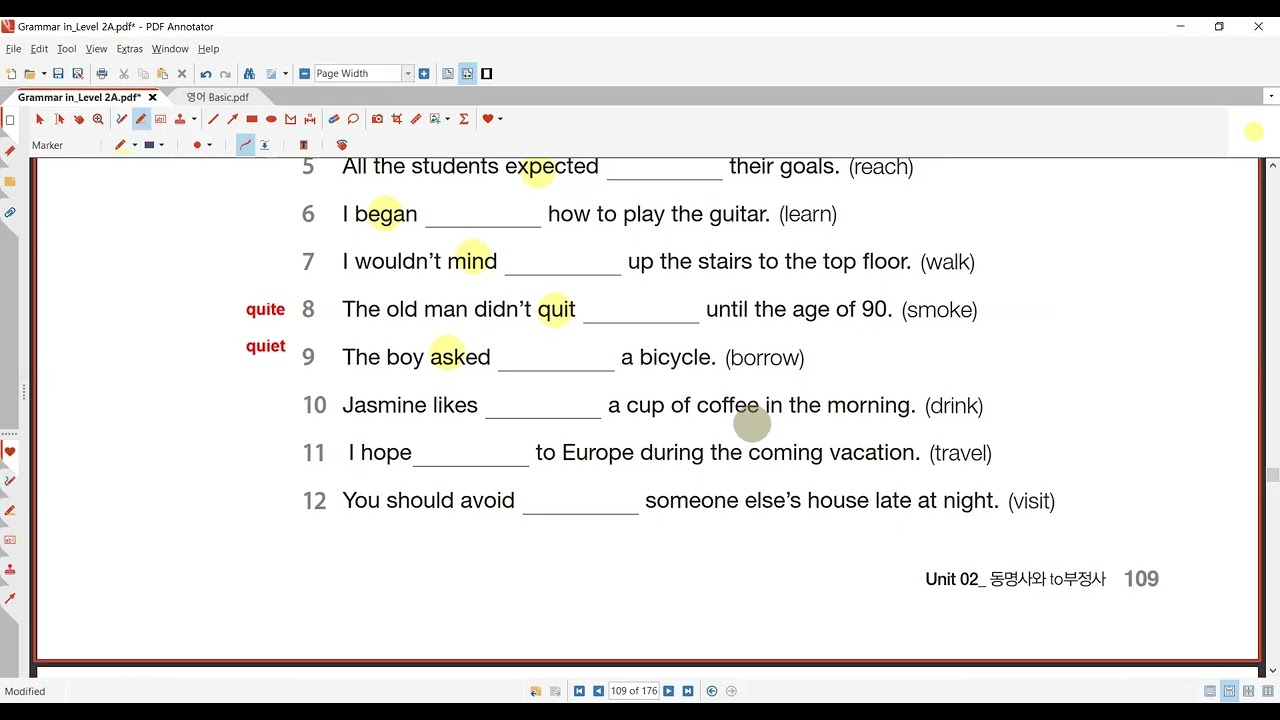Select the Crop tool
The width and height of the screenshot is (1280, 720).
click(397, 119)
